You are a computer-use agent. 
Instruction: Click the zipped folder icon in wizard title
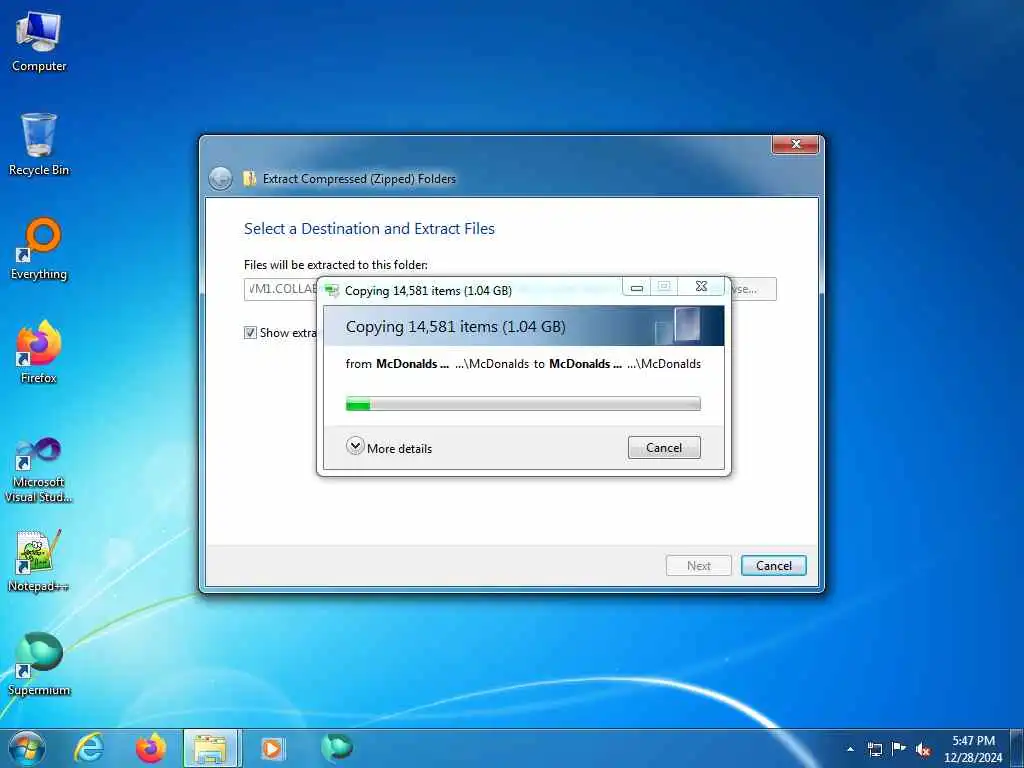[x=249, y=178]
